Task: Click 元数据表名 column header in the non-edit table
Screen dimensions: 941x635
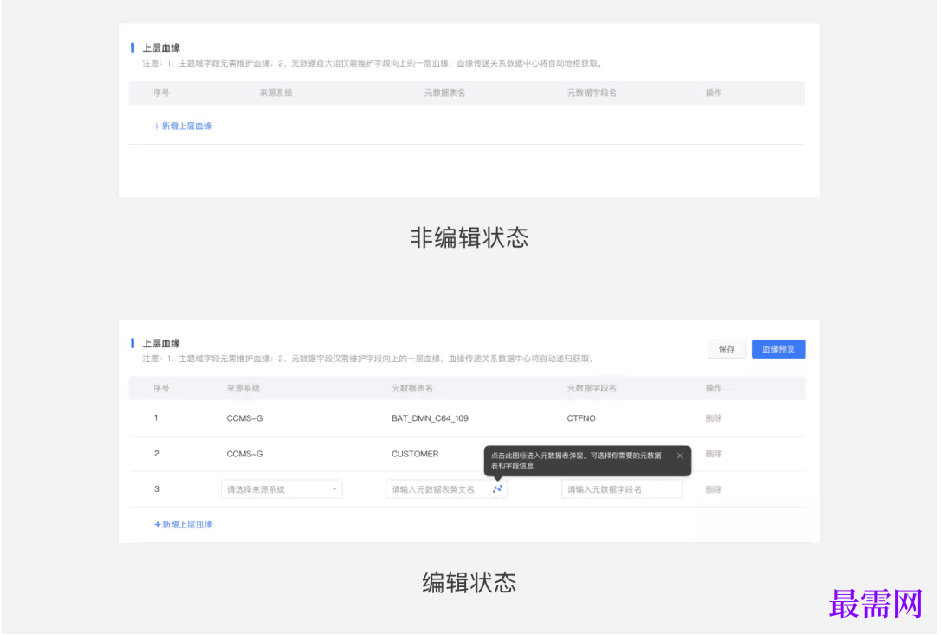Action: pos(444,92)
